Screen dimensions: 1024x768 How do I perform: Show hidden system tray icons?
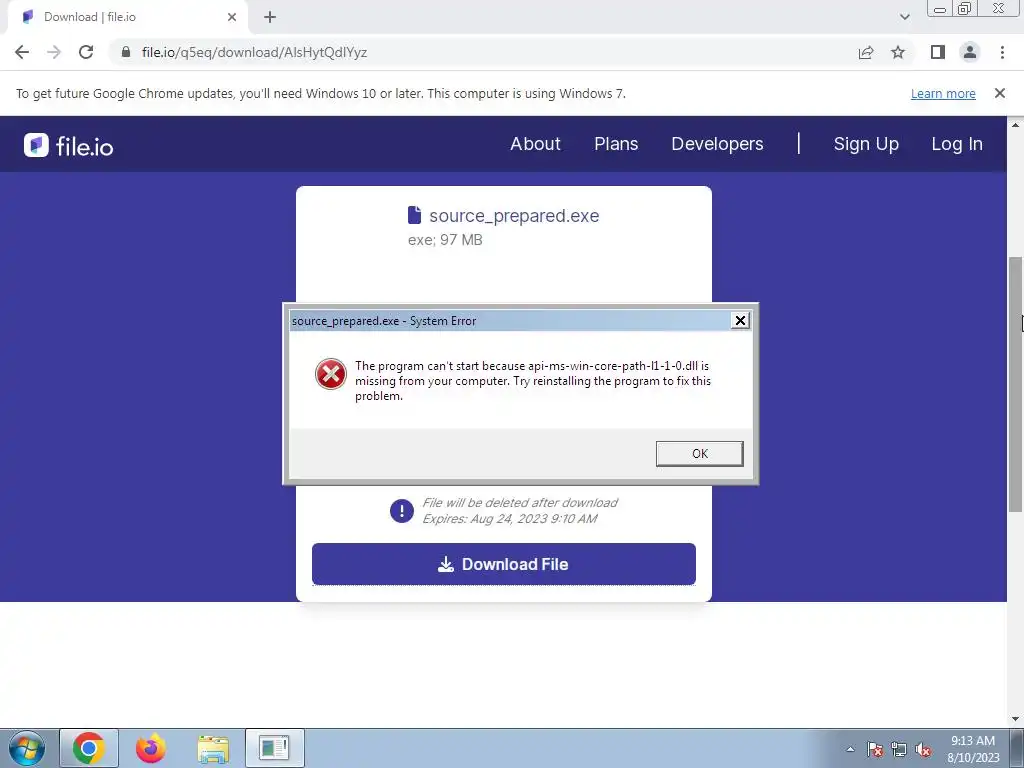pyautogui.click(x=850, y=749)
